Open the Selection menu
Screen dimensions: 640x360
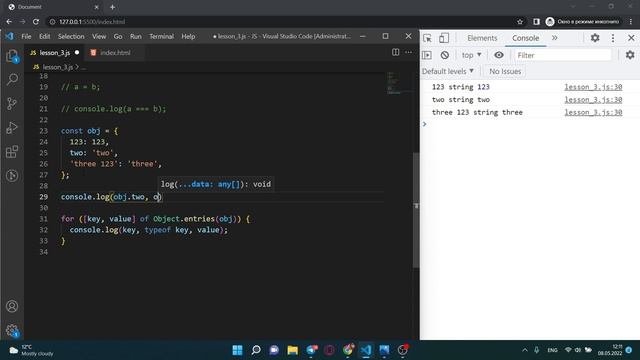tap(71, 36)
